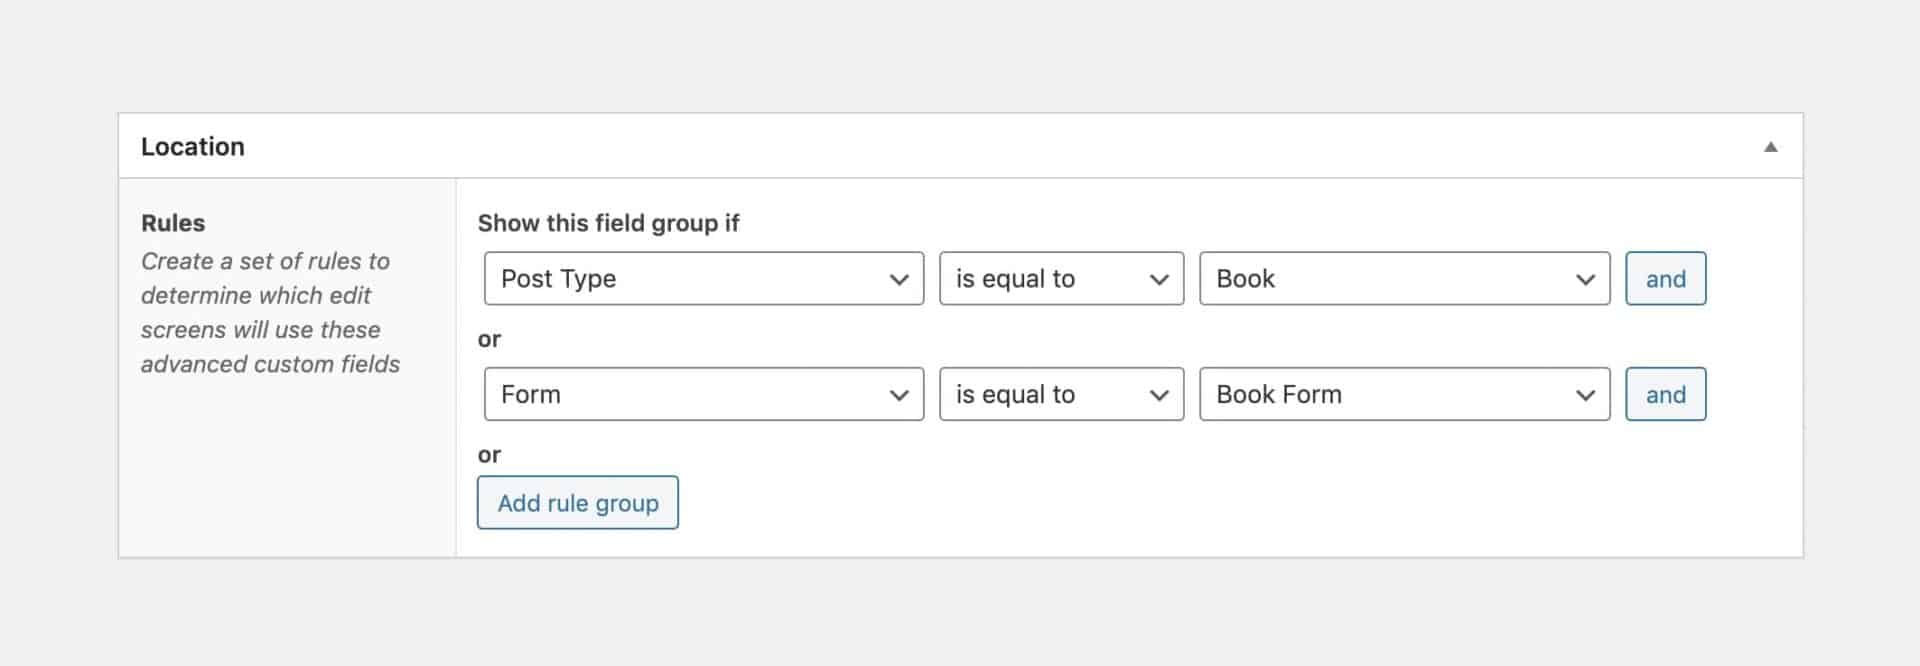The width and height of the screenshot is (1920, 666).
Task: Click the 'and' button beside the Book rule
Action: coord(1665,279)
